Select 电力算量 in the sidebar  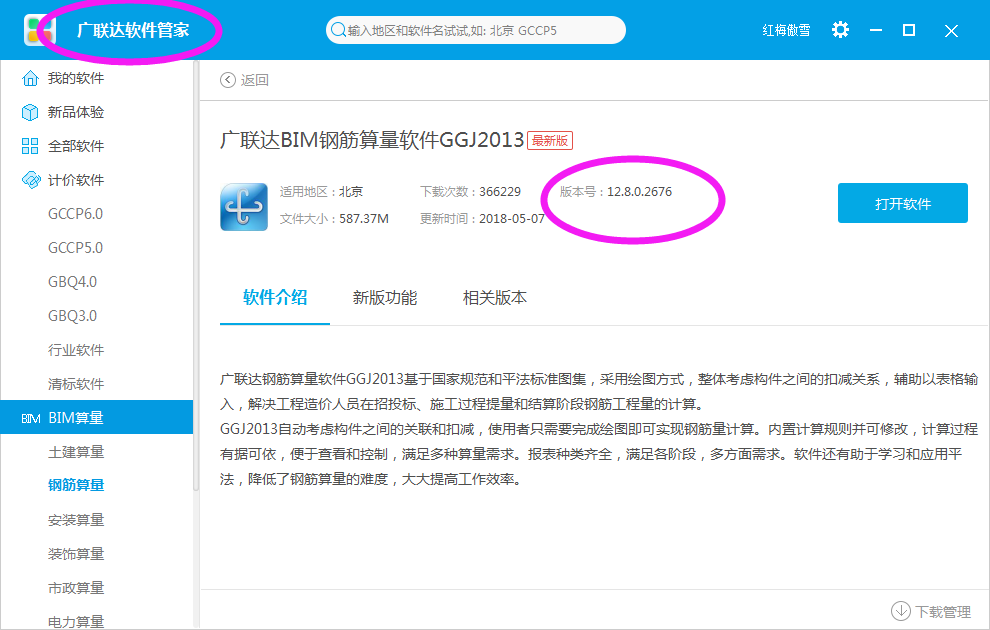[76, 622]
